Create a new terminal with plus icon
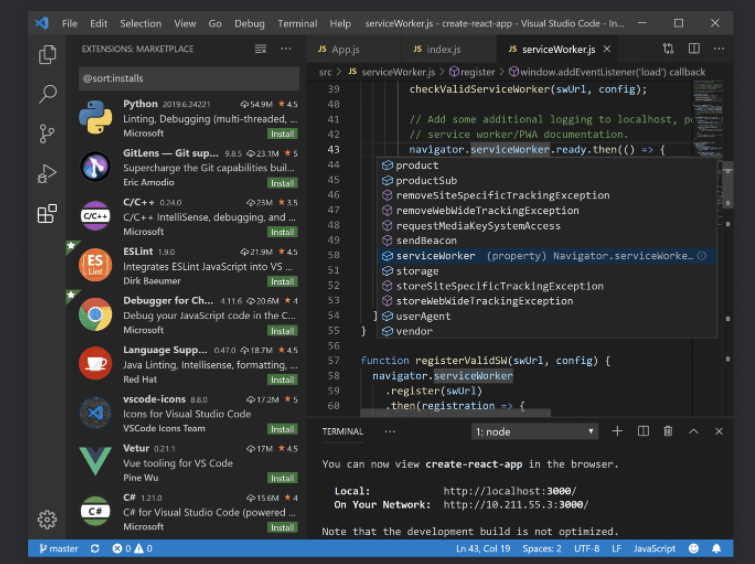Screen dimensions: 755x564 click(x=617, y=431)
